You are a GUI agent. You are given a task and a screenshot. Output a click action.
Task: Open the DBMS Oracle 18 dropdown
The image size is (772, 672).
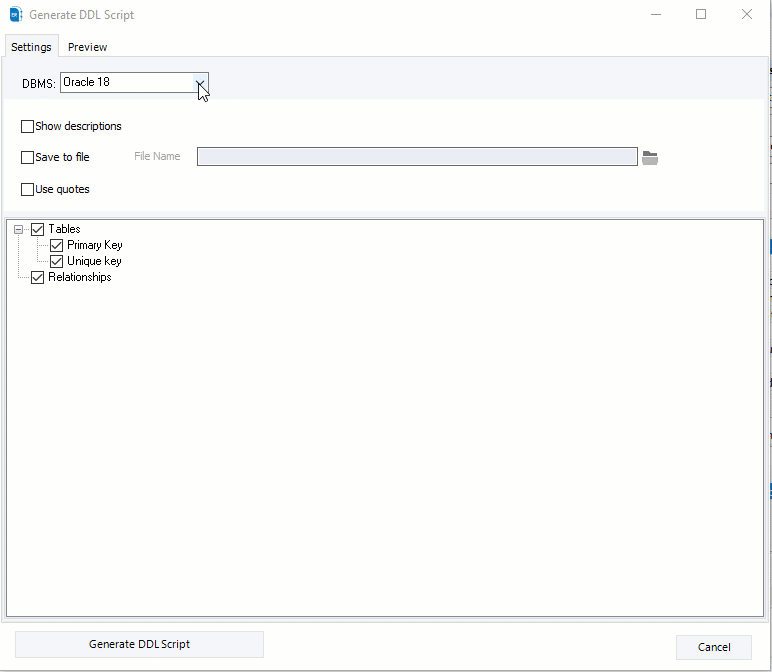[200, 82]
